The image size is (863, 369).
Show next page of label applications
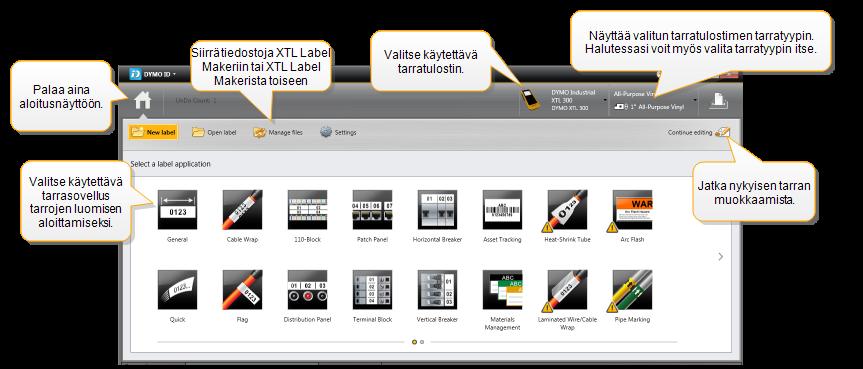721,257
